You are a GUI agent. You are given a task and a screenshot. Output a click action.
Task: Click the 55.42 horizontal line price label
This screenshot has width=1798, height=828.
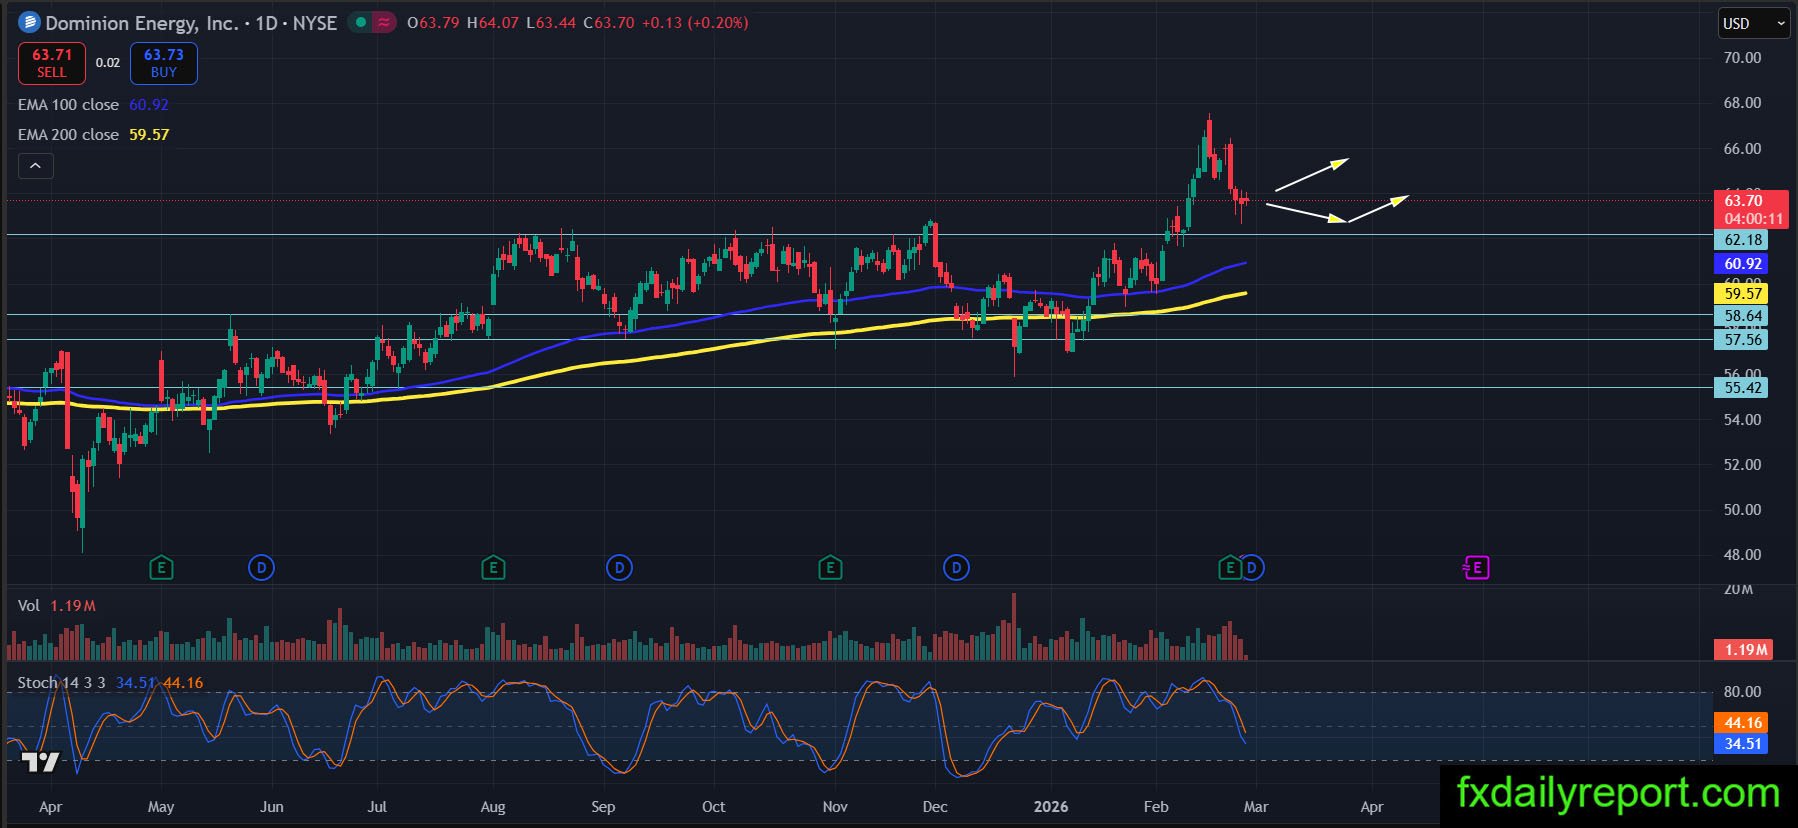tap(1743, 388)
